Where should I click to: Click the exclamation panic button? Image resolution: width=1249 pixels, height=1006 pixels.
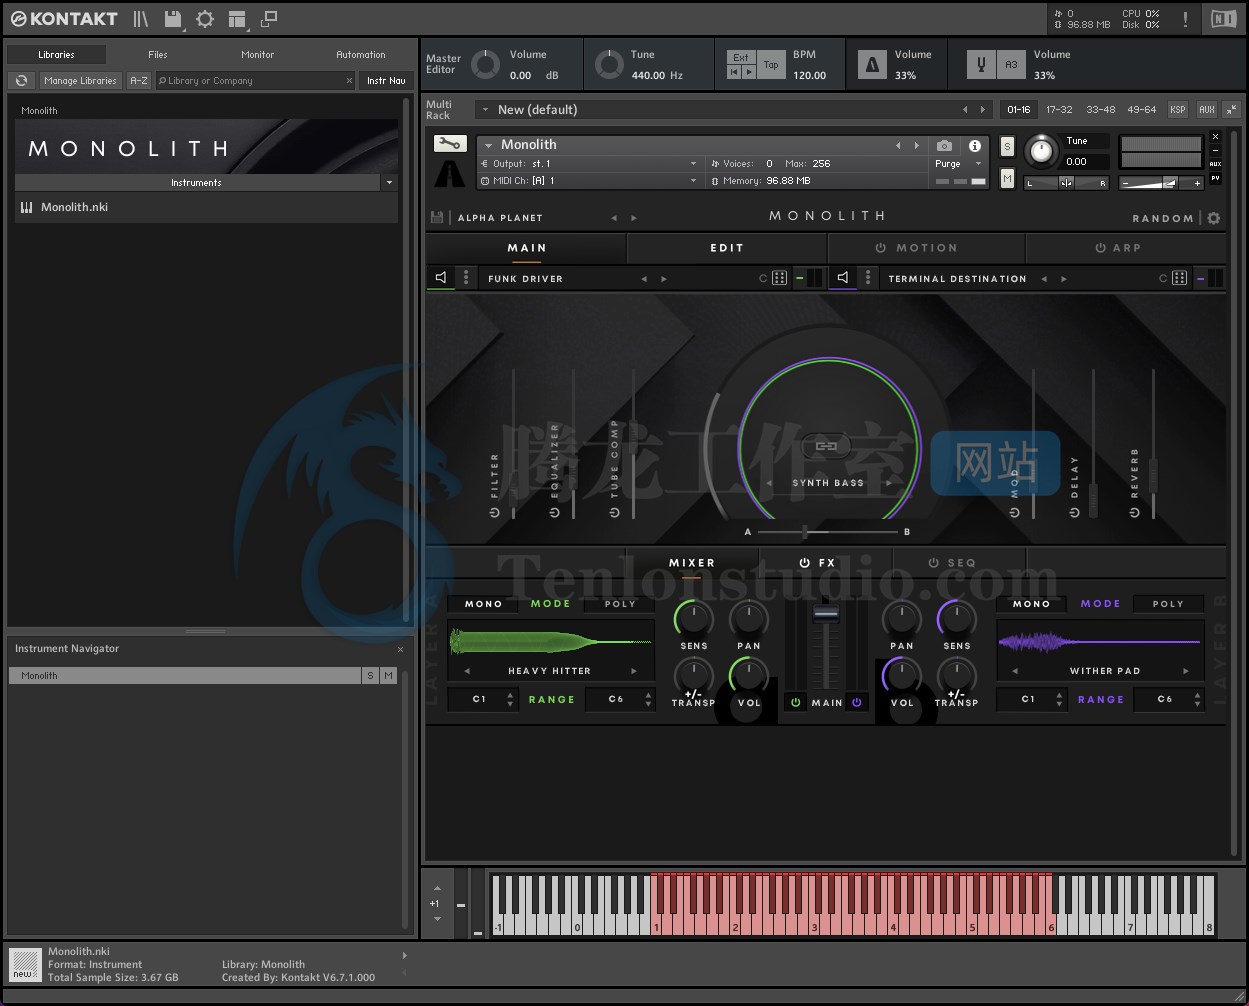point(1186,19)
